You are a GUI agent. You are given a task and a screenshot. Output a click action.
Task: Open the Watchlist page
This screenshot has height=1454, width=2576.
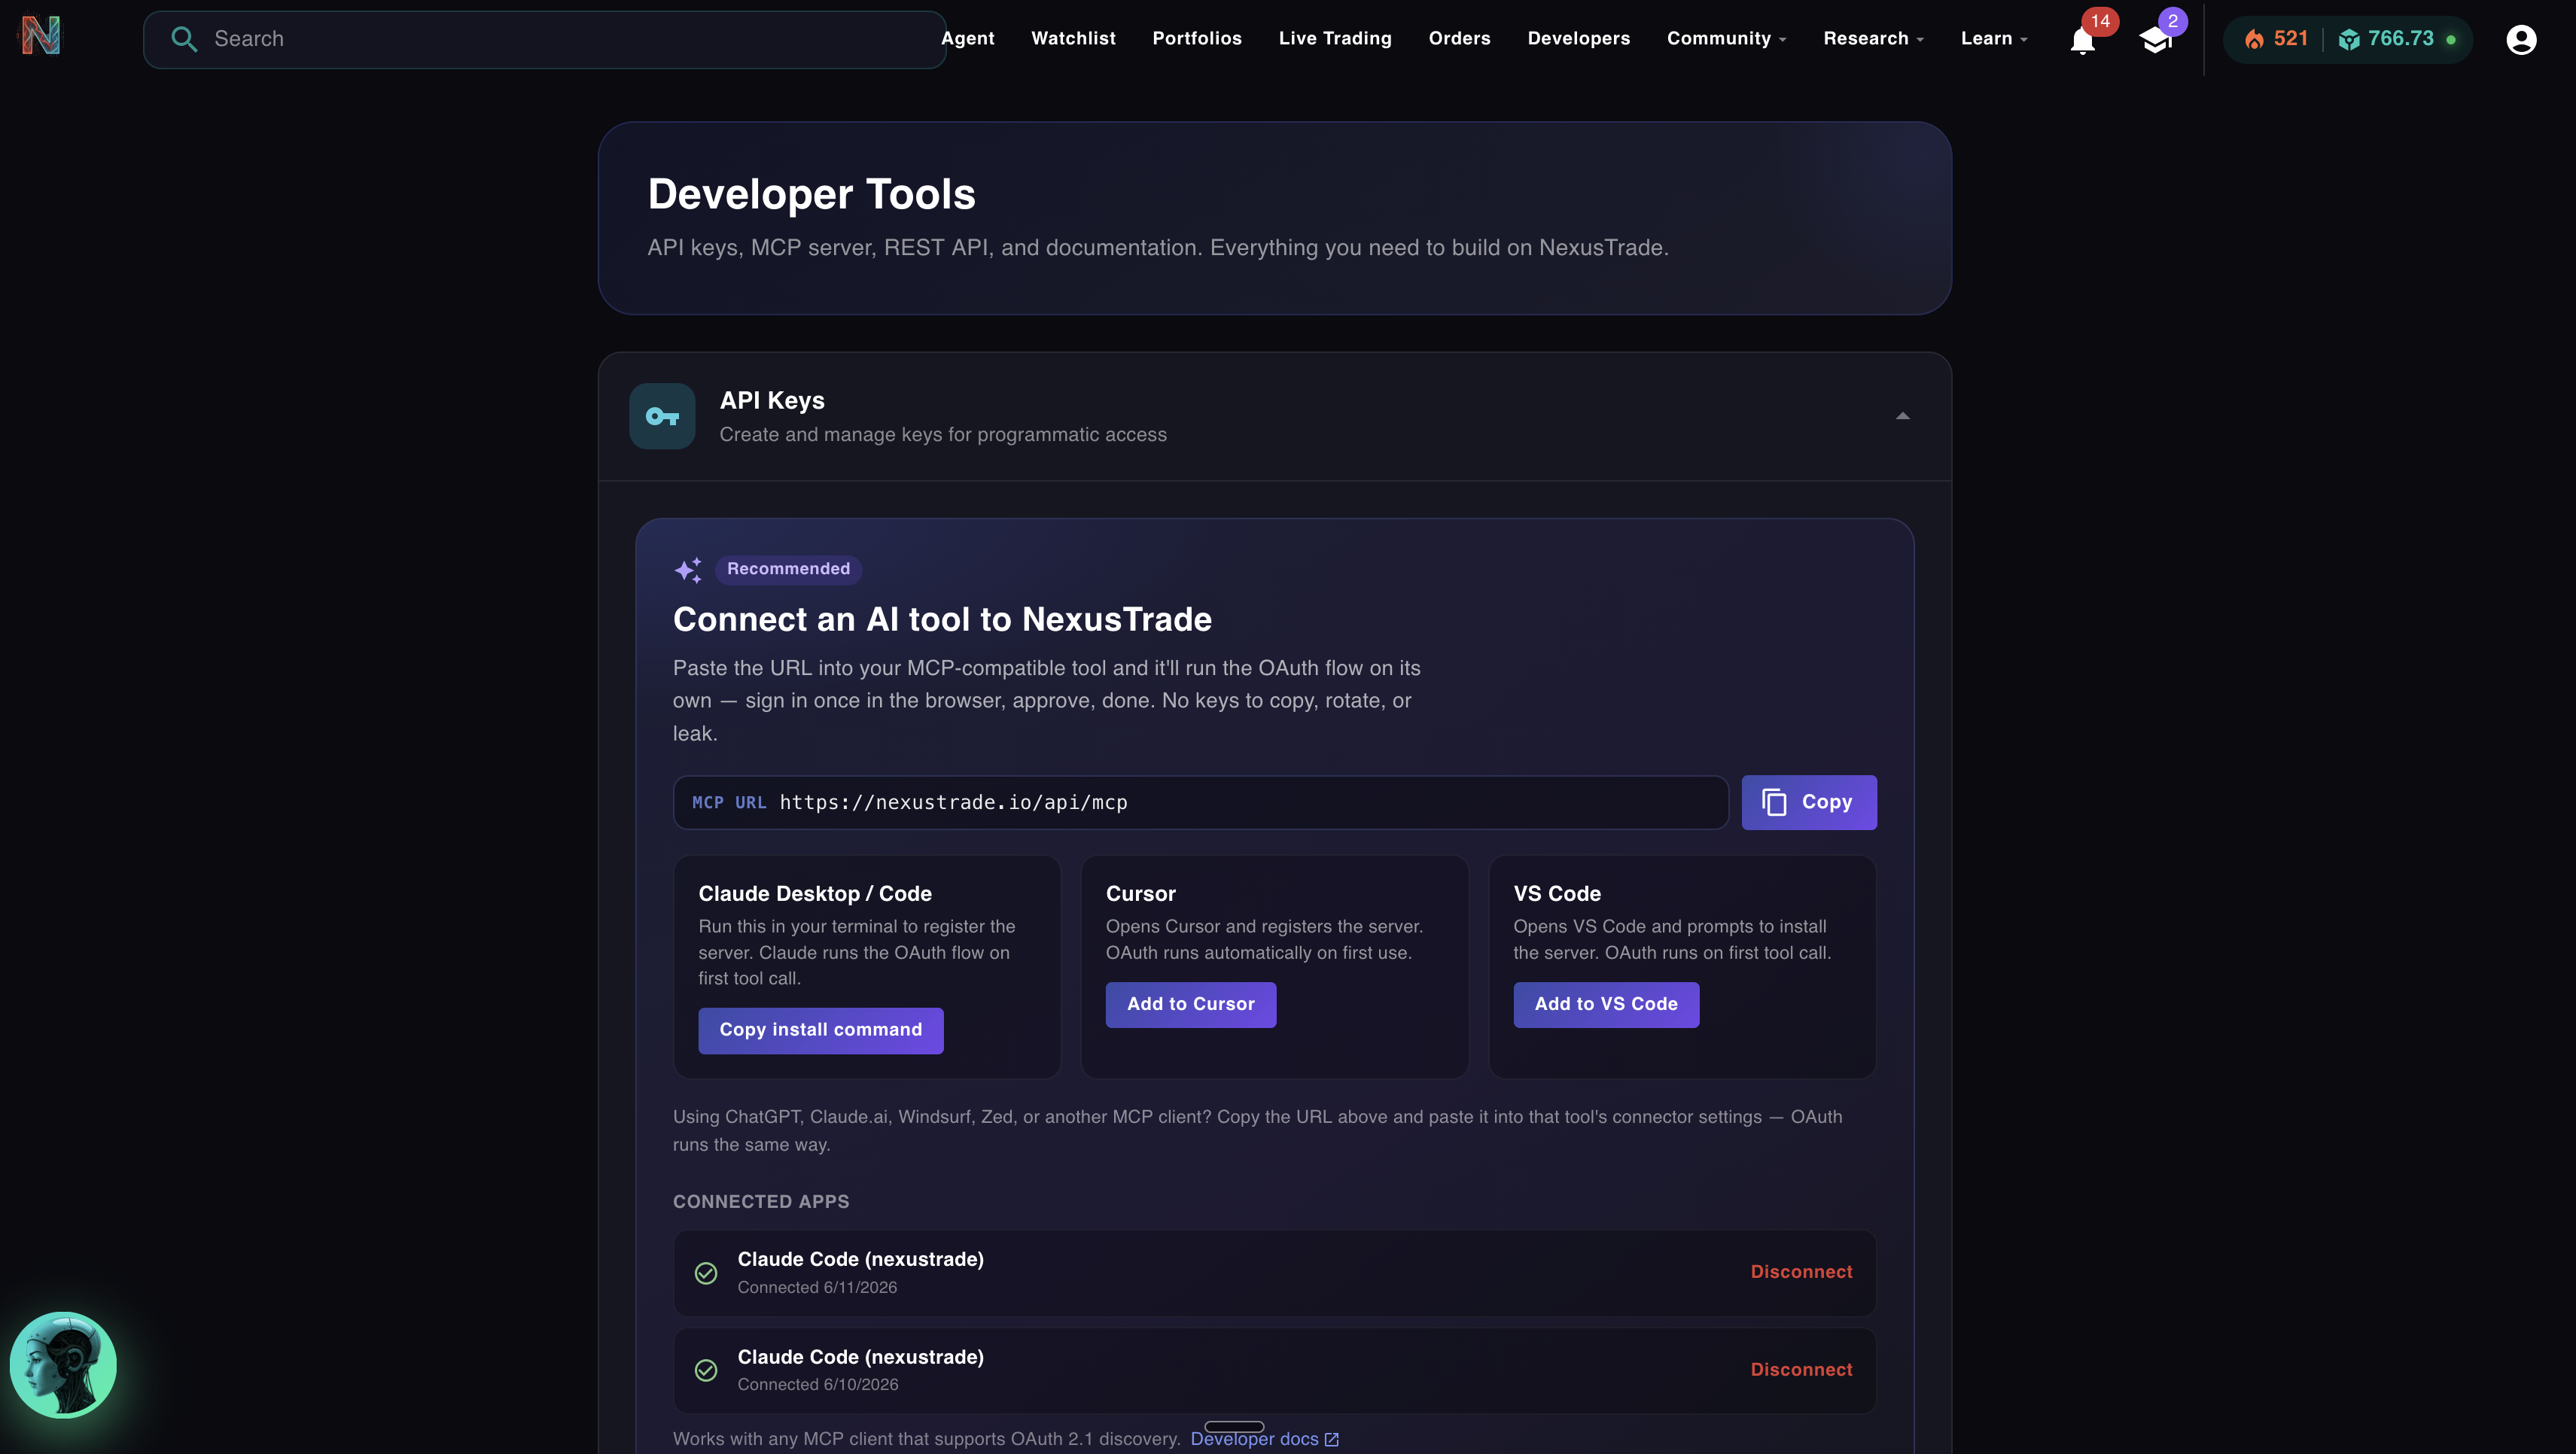[x=1073, y=38]
